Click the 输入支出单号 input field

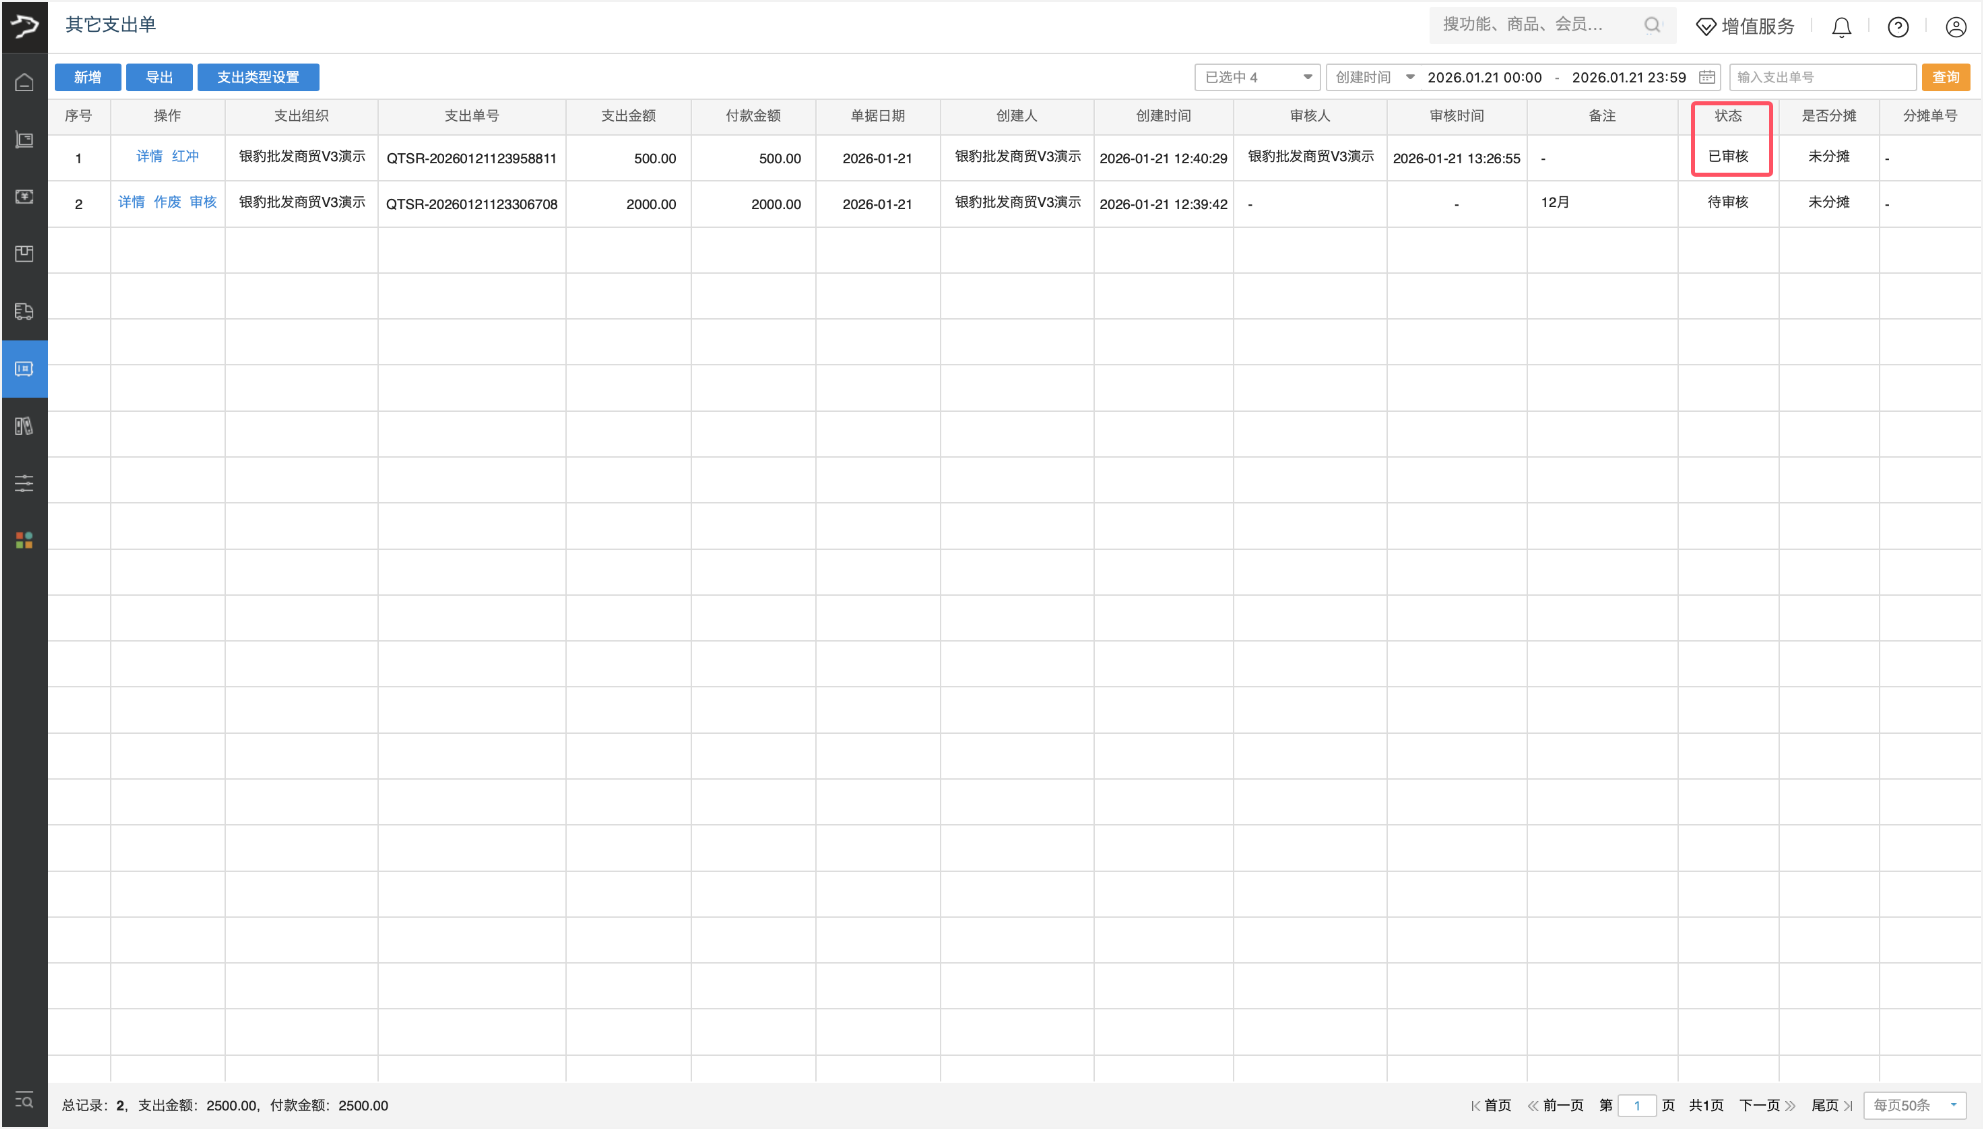coord(1822,77)
